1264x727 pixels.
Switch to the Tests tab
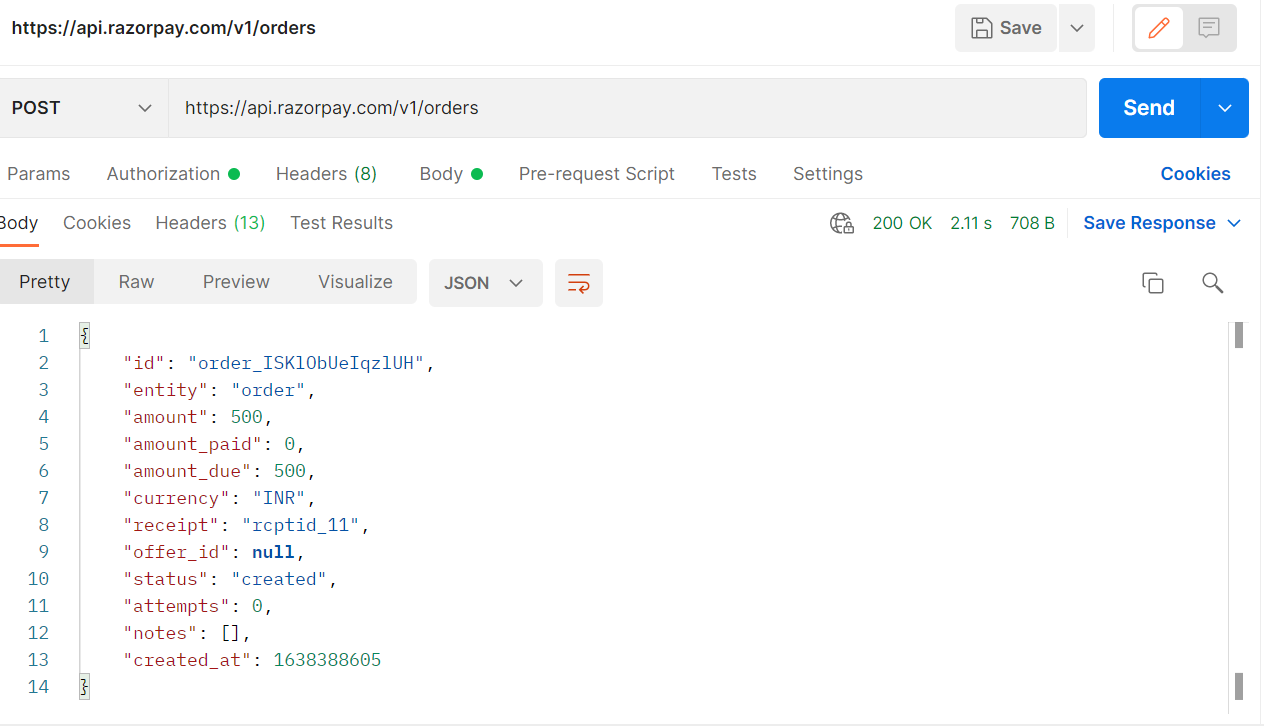click(x=734, y=173)
